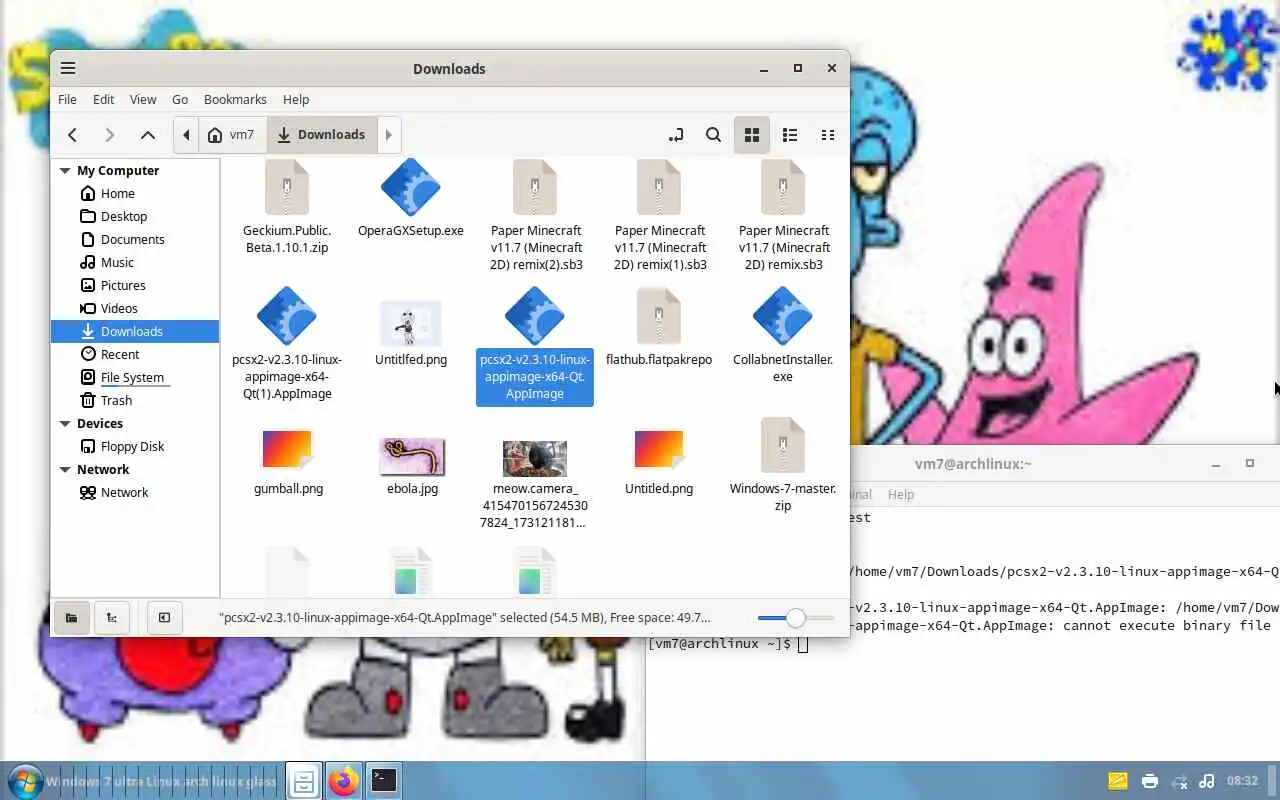Click the printer tray icon
The width and height of the screenshot is (1280, 800).
(1150, 781)
